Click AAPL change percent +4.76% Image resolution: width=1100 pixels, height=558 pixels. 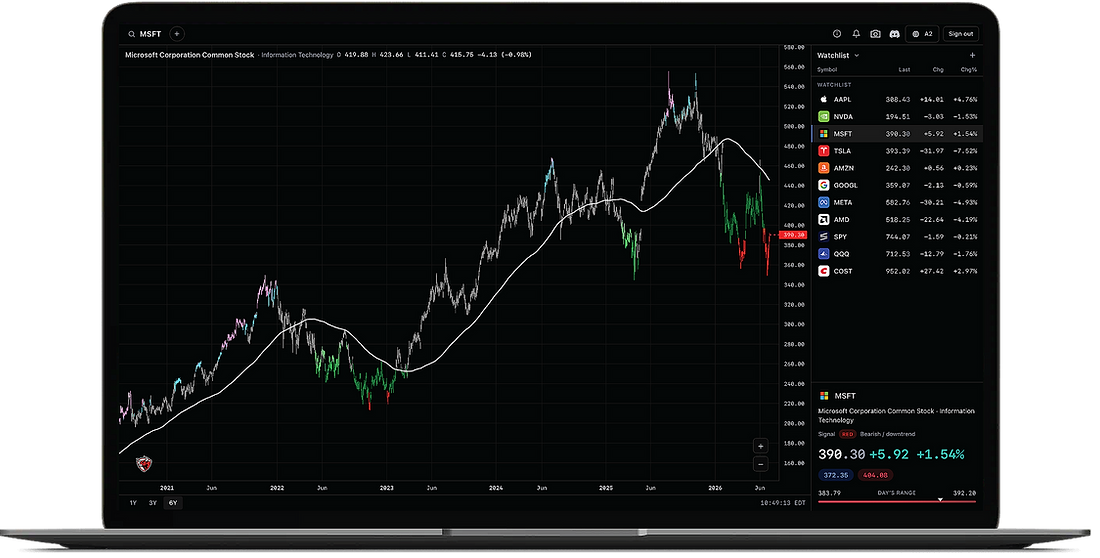tap(965, 100)
